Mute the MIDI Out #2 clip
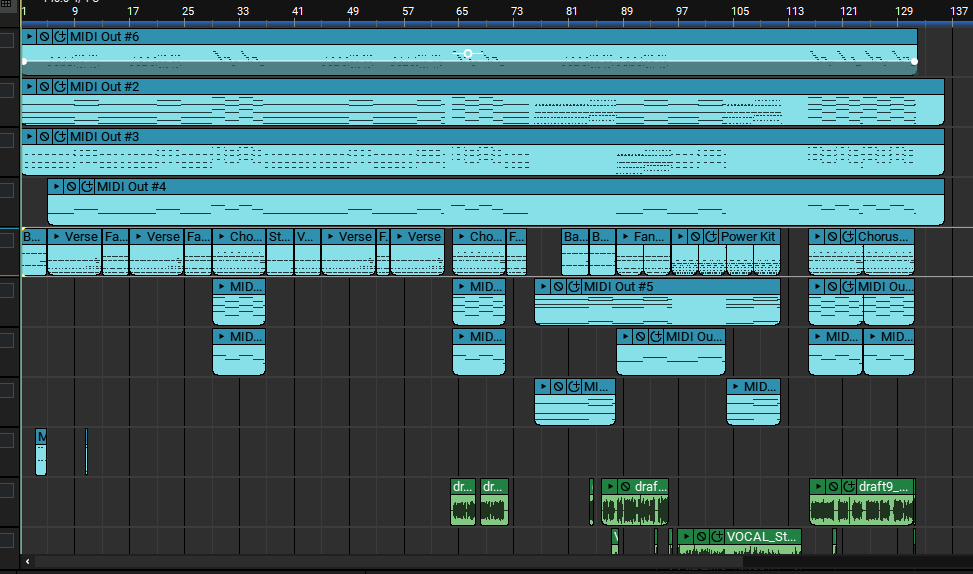The height and width of the screenshot is (574, 973). (44, 86)
